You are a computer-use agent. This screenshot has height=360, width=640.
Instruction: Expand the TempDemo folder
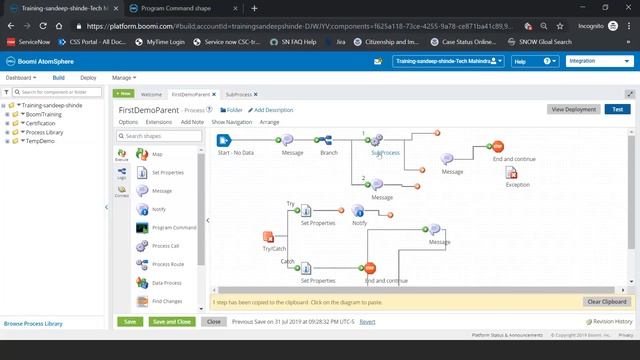point(7,141)
